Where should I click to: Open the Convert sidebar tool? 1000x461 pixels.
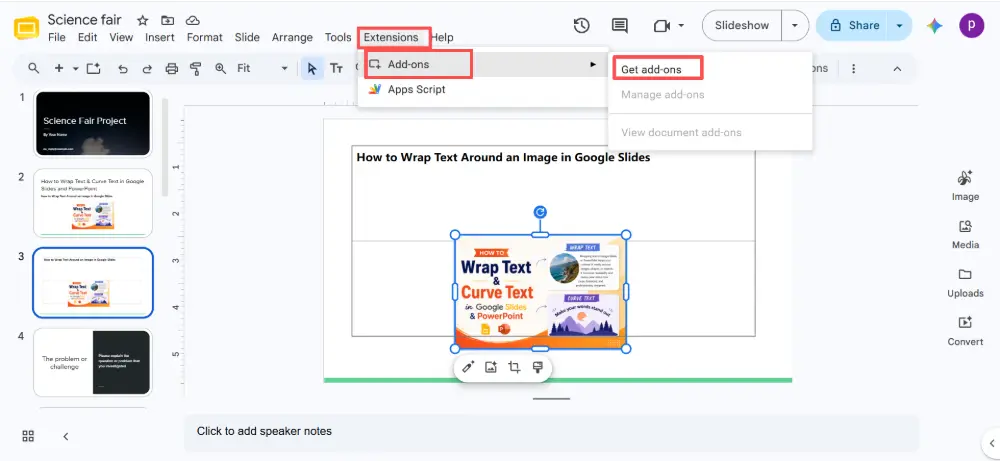[x=965, y=332]
